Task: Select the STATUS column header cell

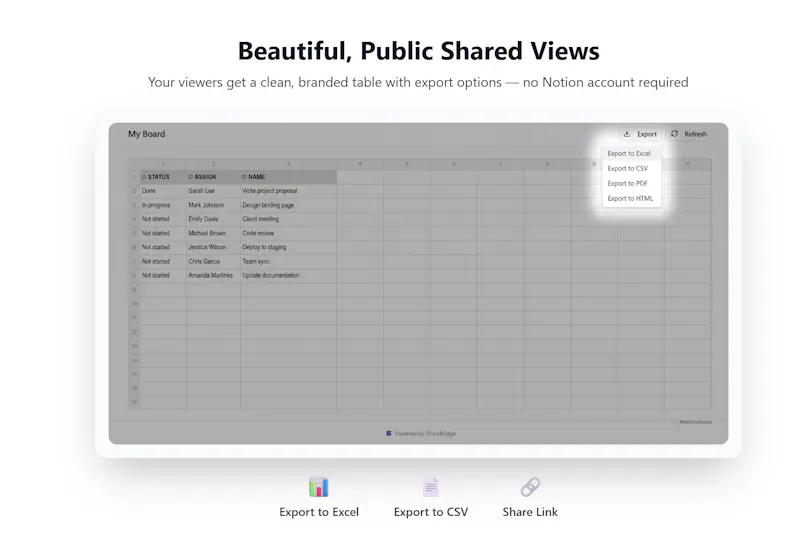Action: click(163, 177)
